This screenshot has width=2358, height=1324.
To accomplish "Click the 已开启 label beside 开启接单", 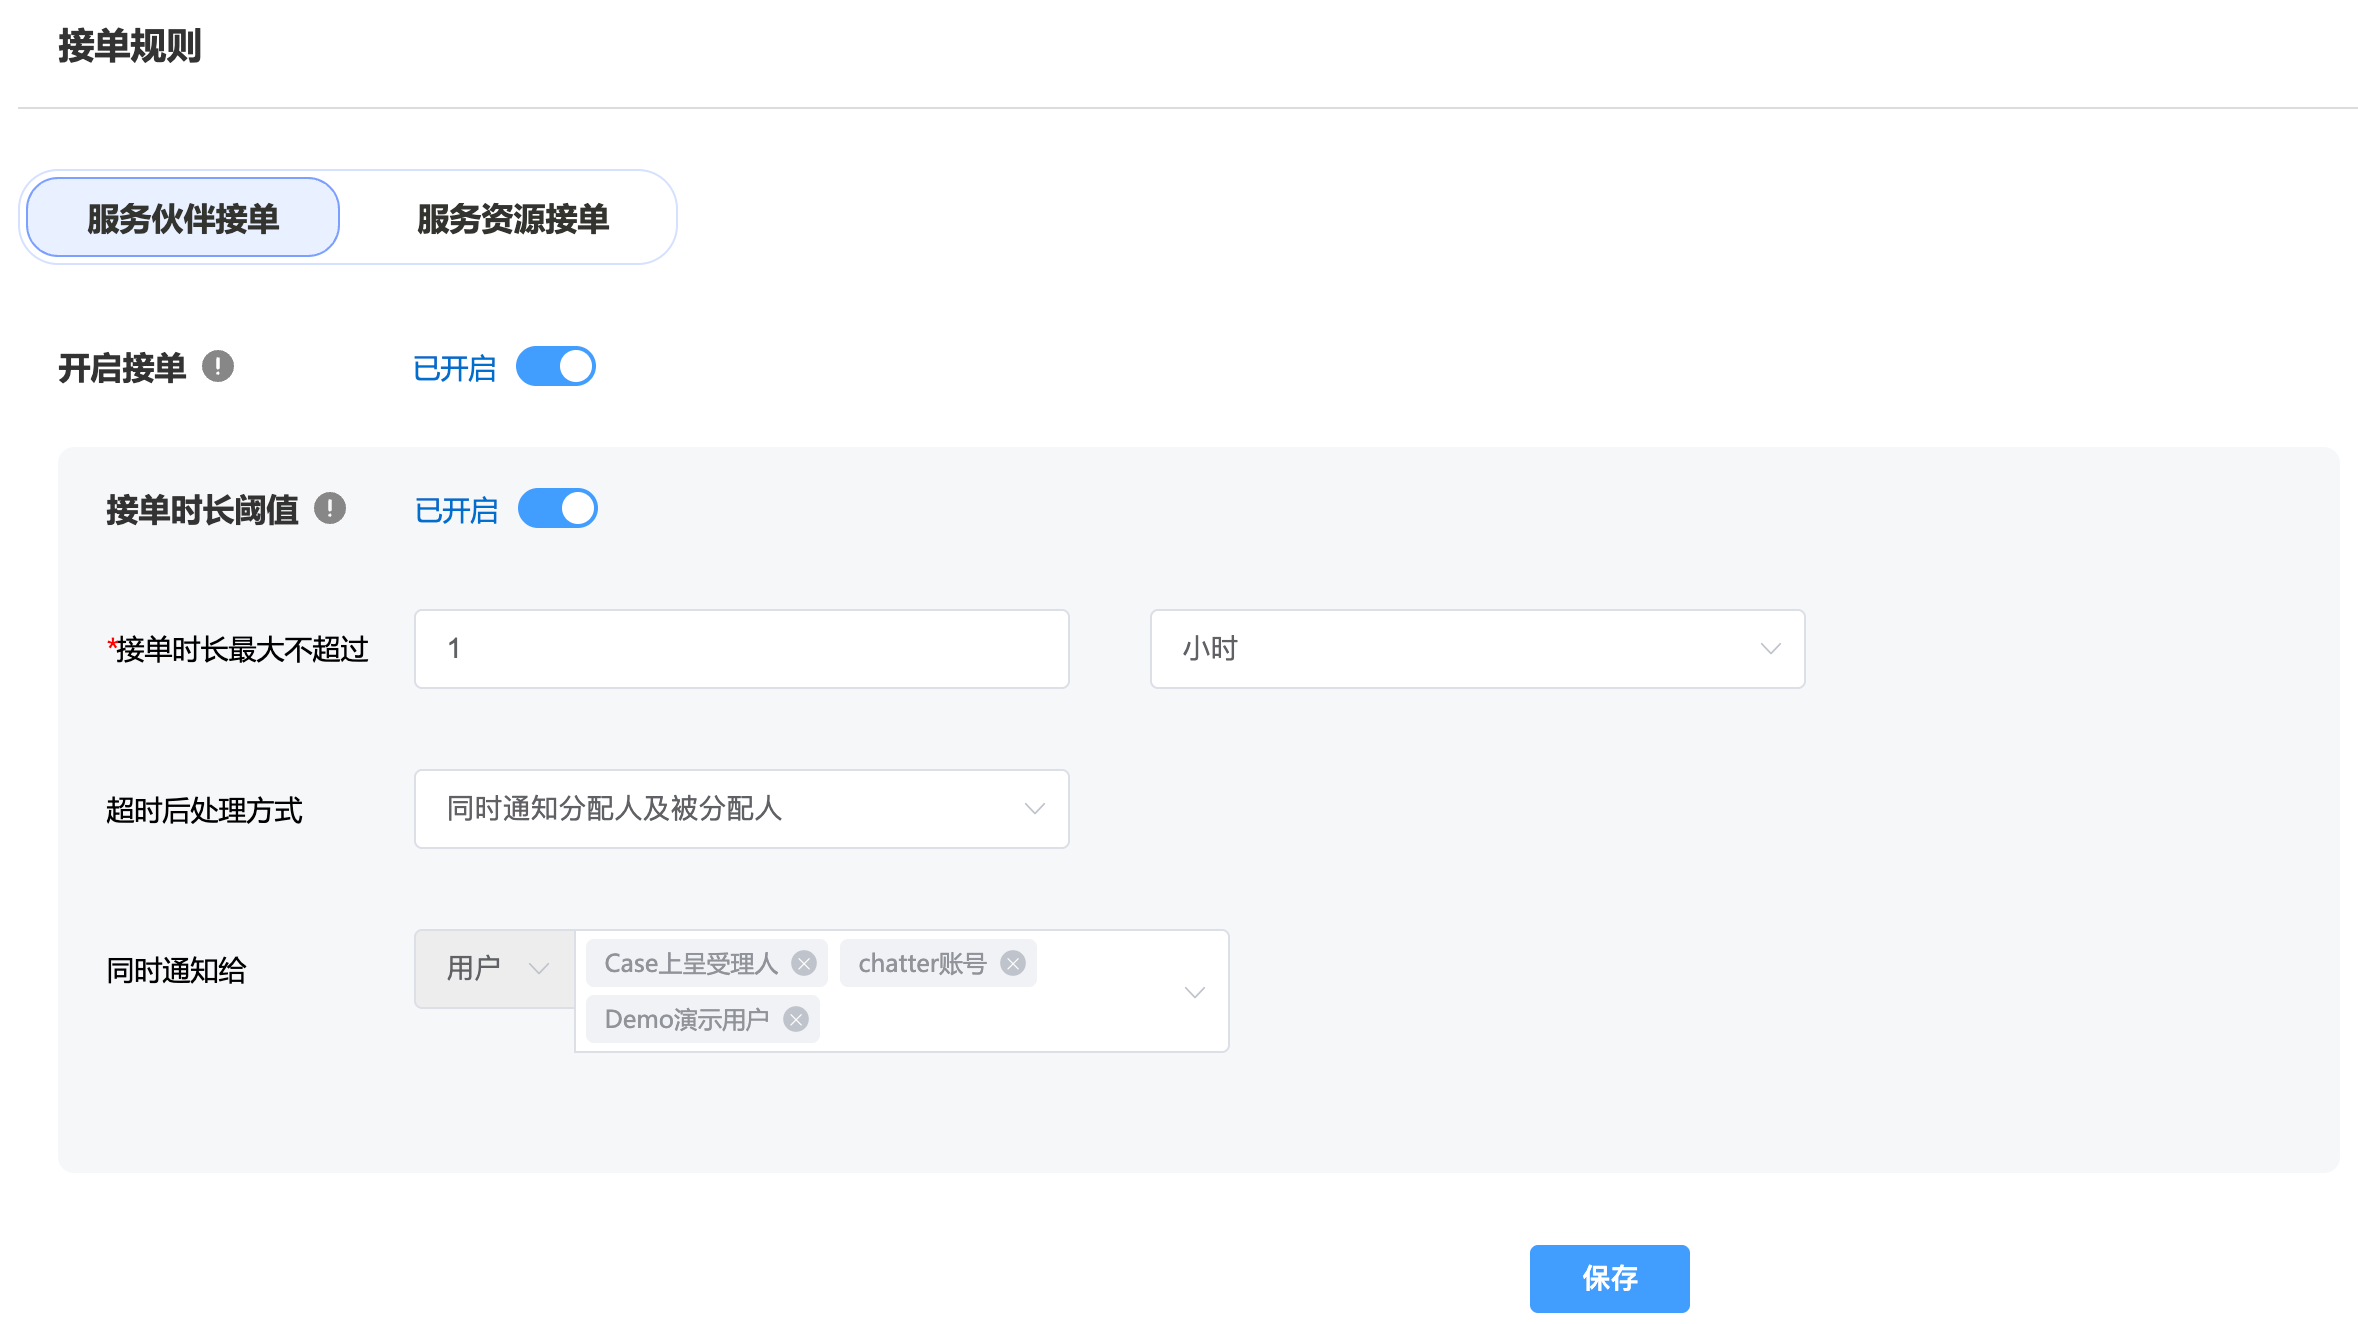I will point(455,369).
